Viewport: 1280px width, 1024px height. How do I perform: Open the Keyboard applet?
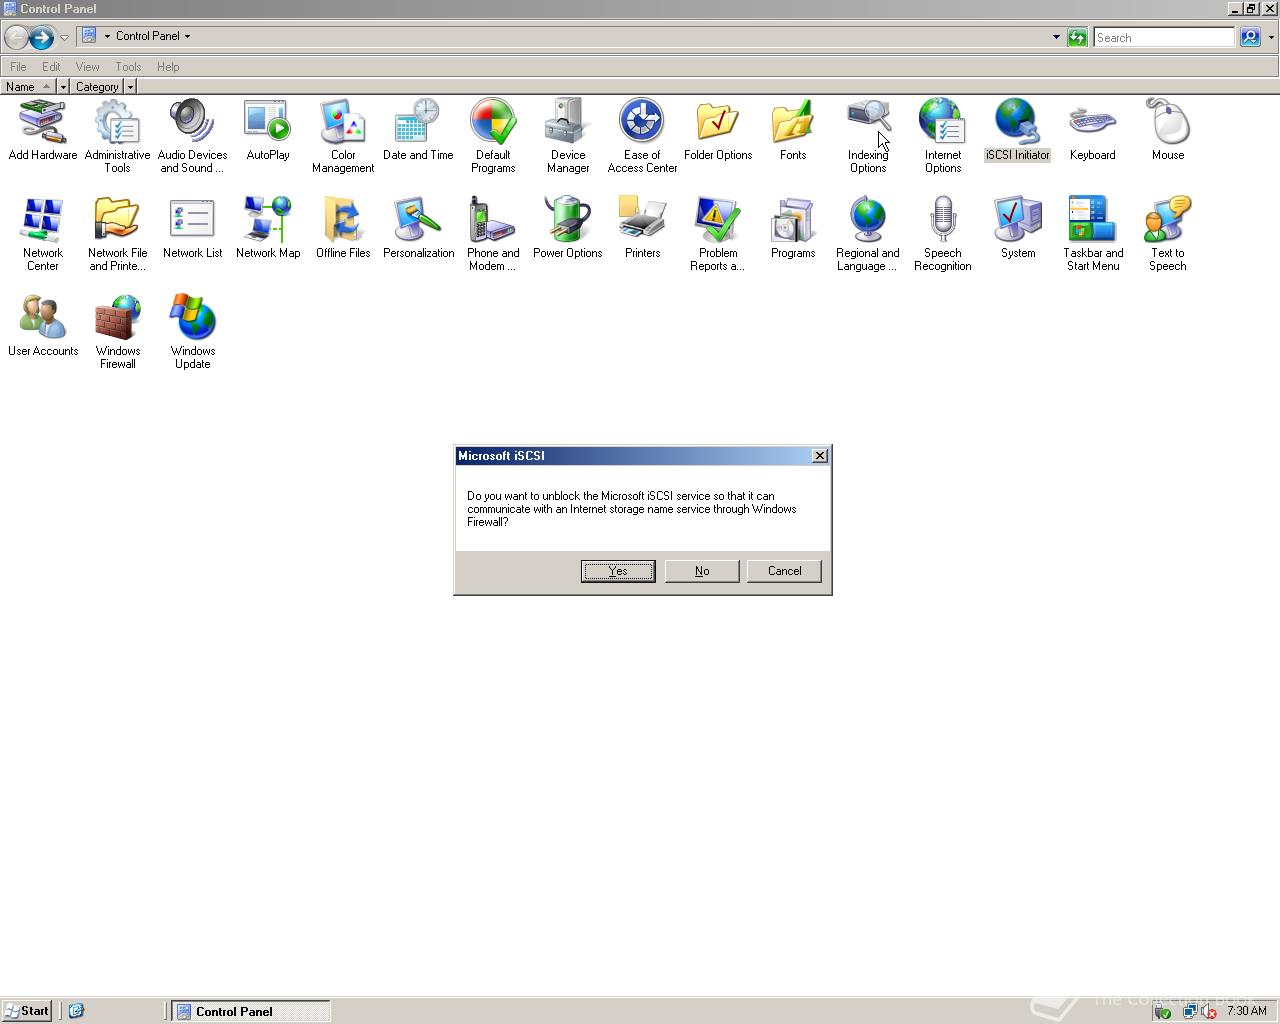coord(1092,130)
